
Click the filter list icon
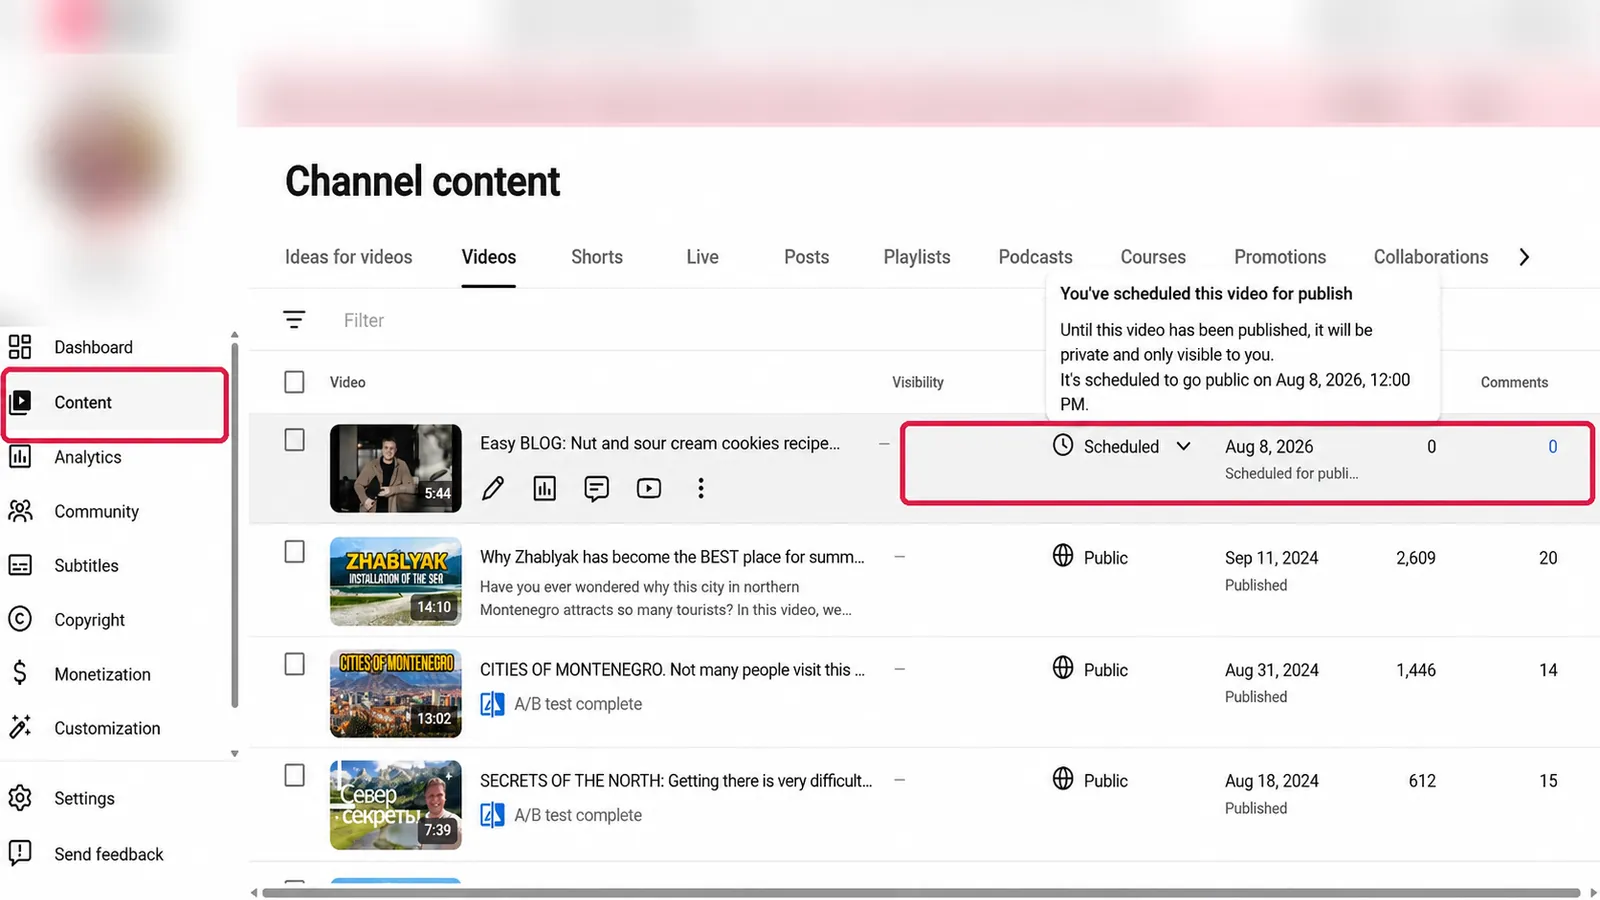294,320
